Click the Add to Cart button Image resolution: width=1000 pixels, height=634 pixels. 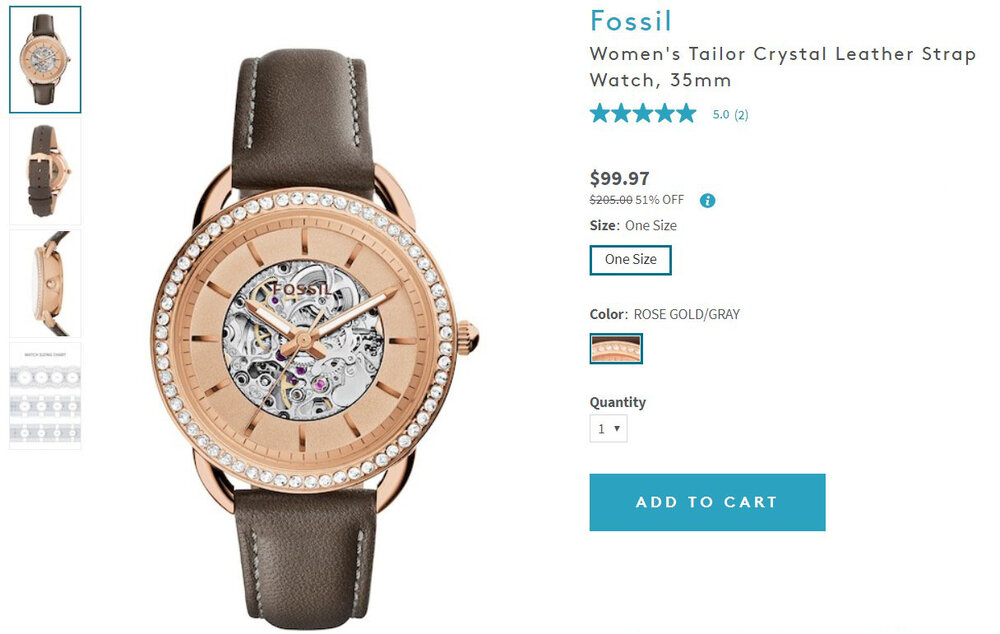point(707,502)
